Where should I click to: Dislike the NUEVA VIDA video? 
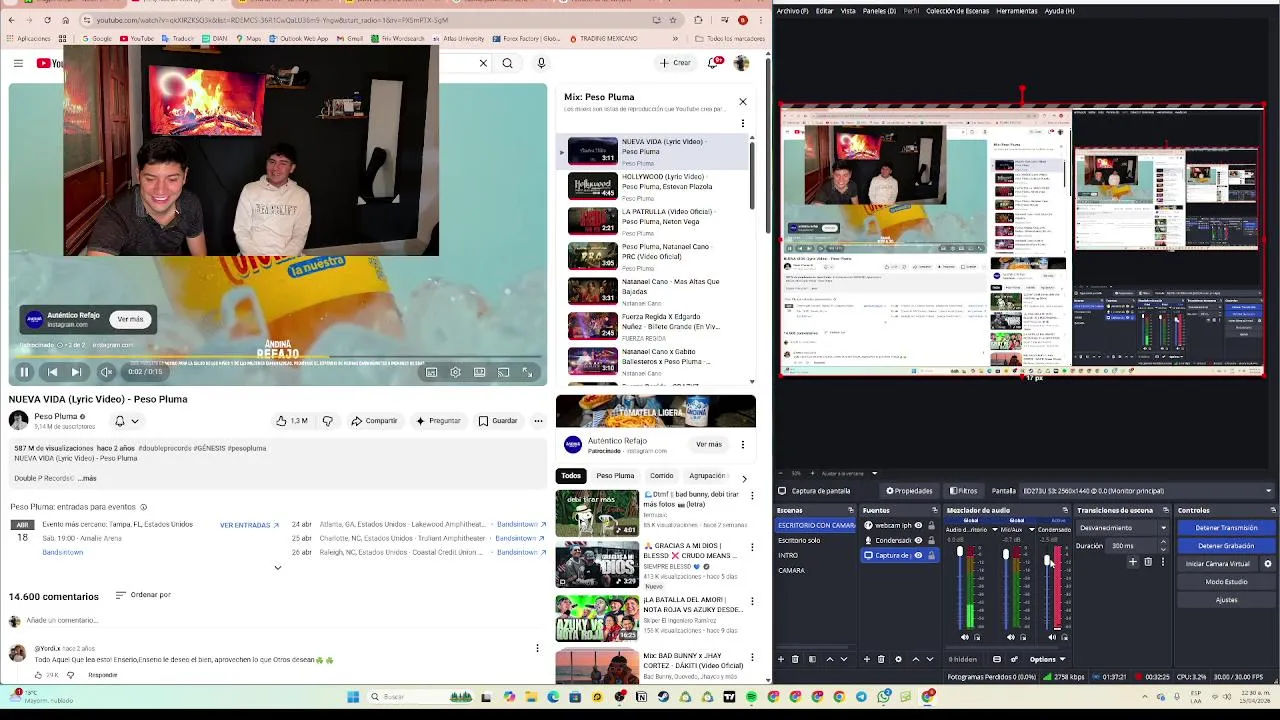[327, 421]
